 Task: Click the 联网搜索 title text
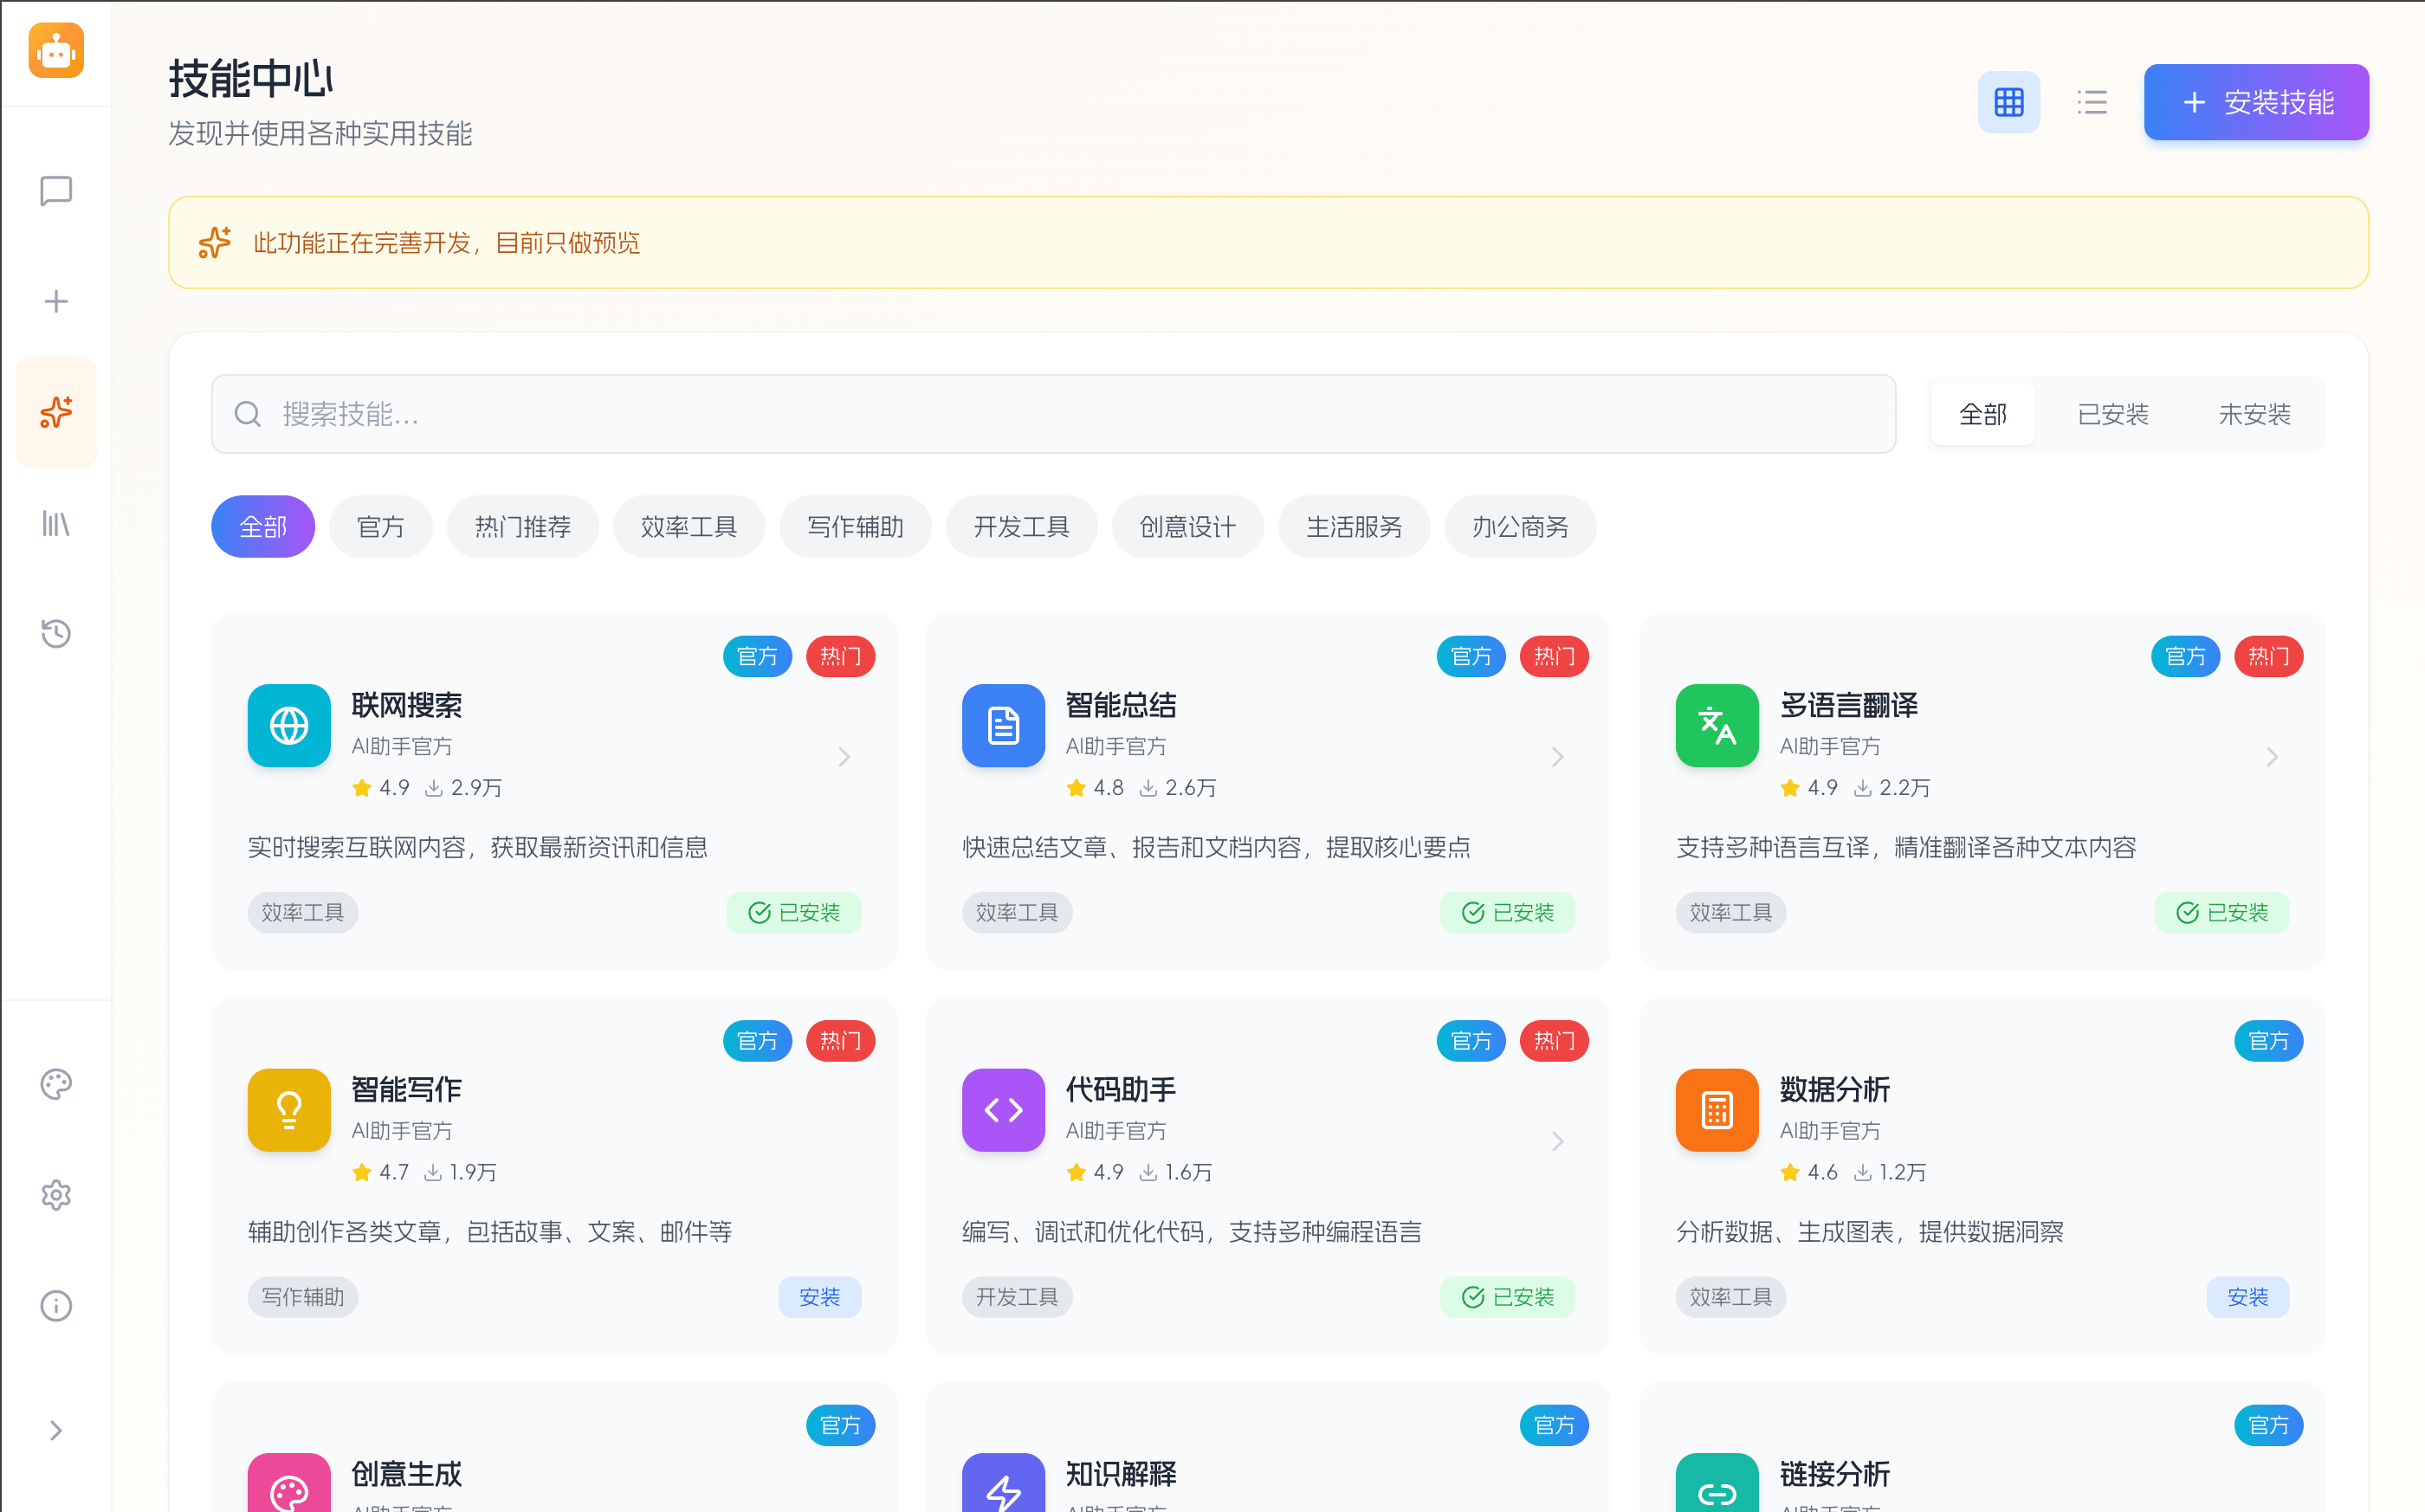(x=407, y=705)
